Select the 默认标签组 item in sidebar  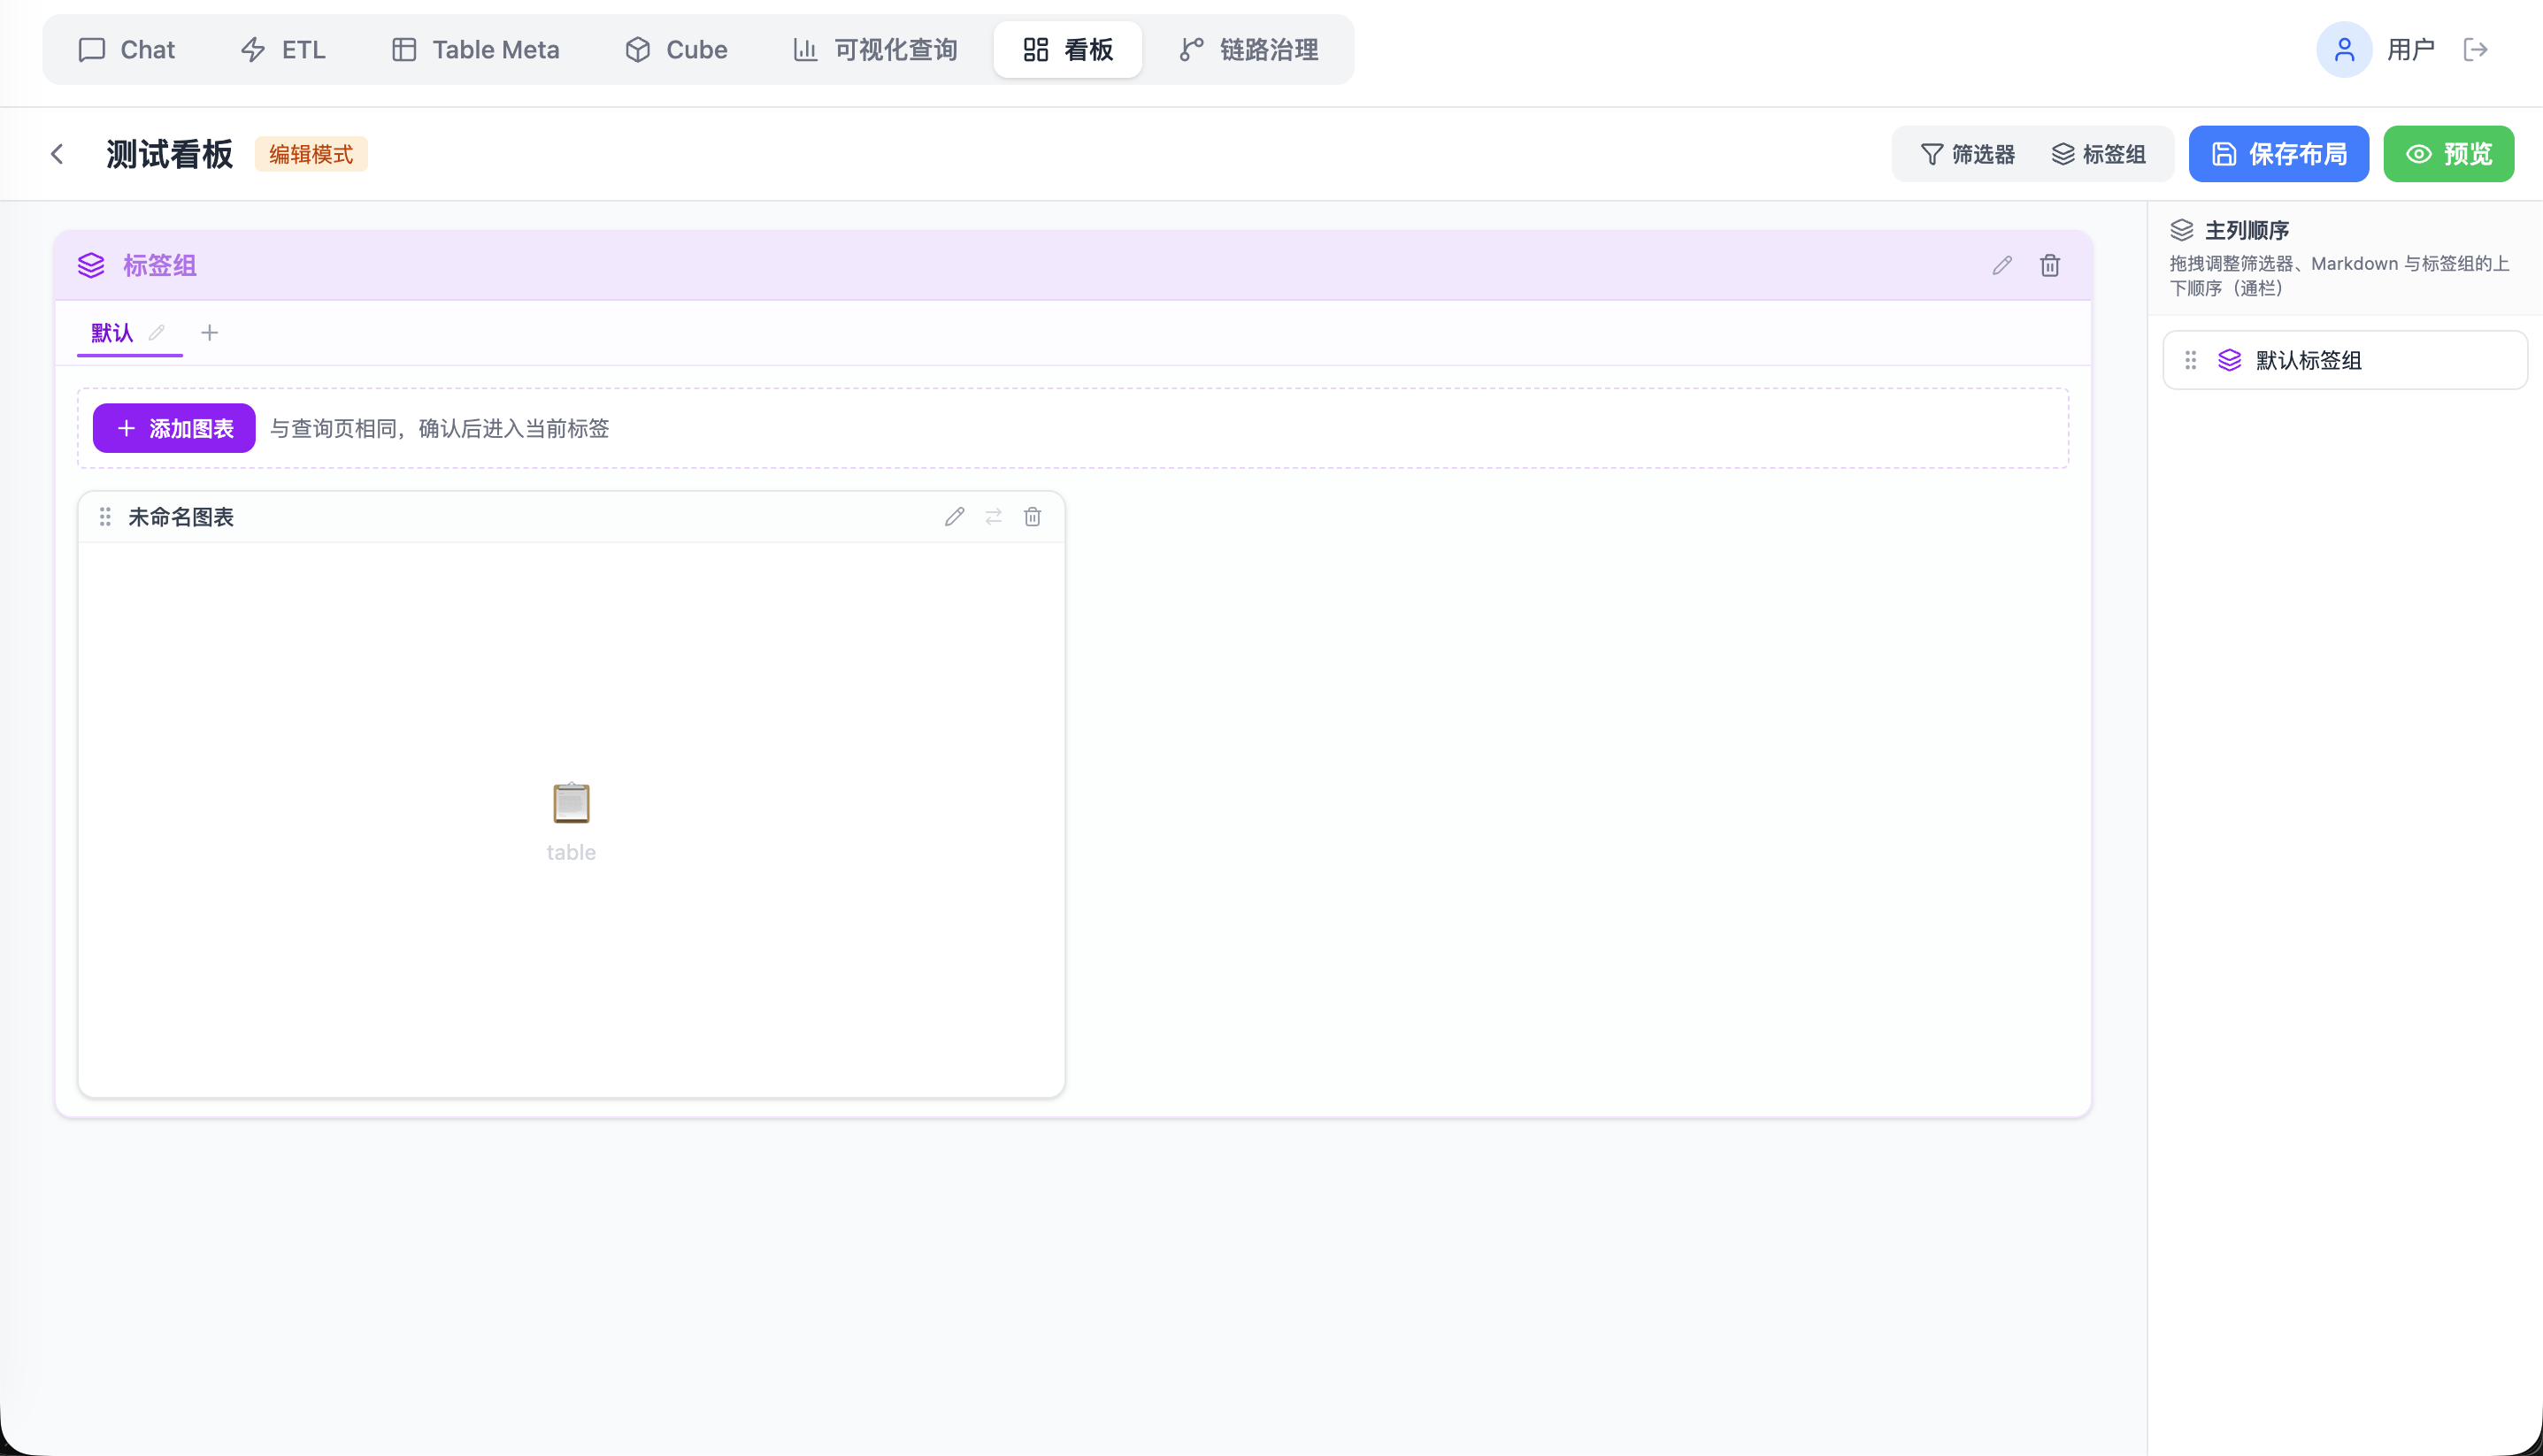coord(2345,360)
